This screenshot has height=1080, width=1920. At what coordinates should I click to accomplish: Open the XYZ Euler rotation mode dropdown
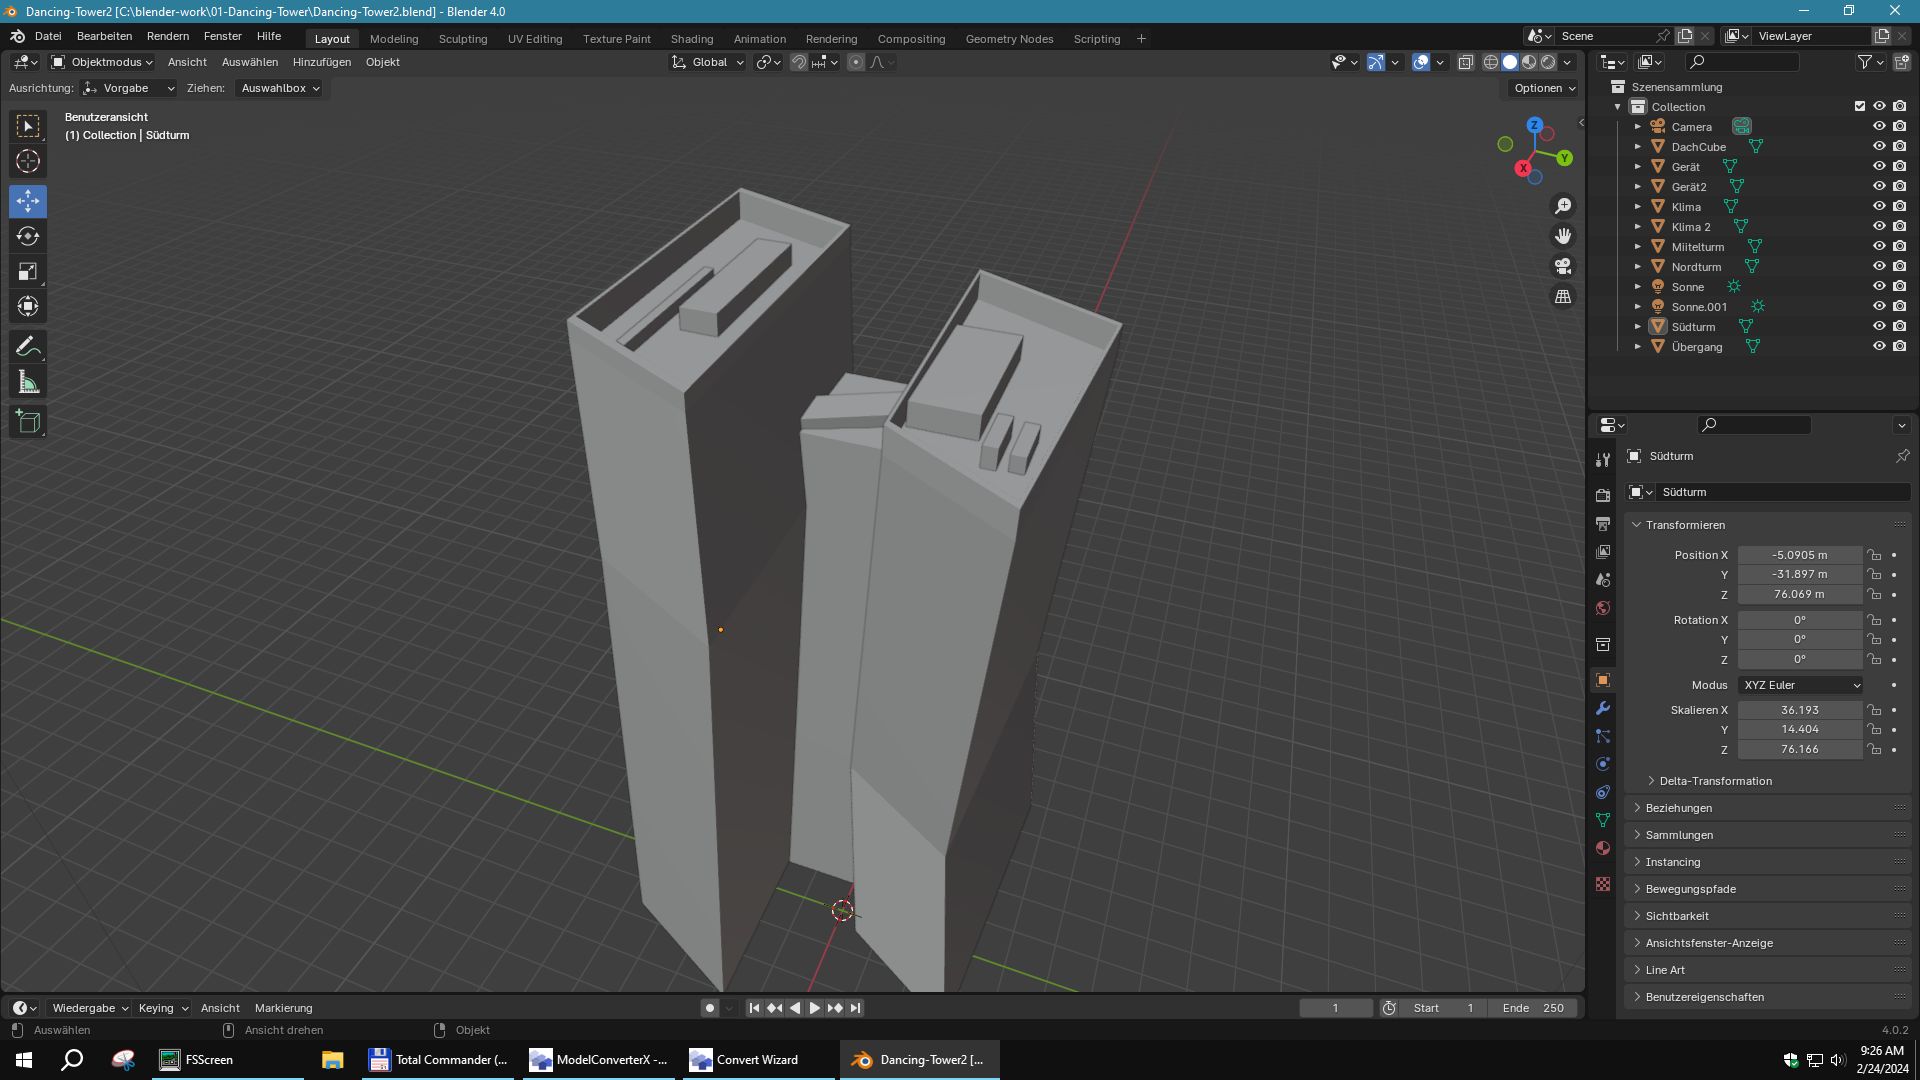1800,685
